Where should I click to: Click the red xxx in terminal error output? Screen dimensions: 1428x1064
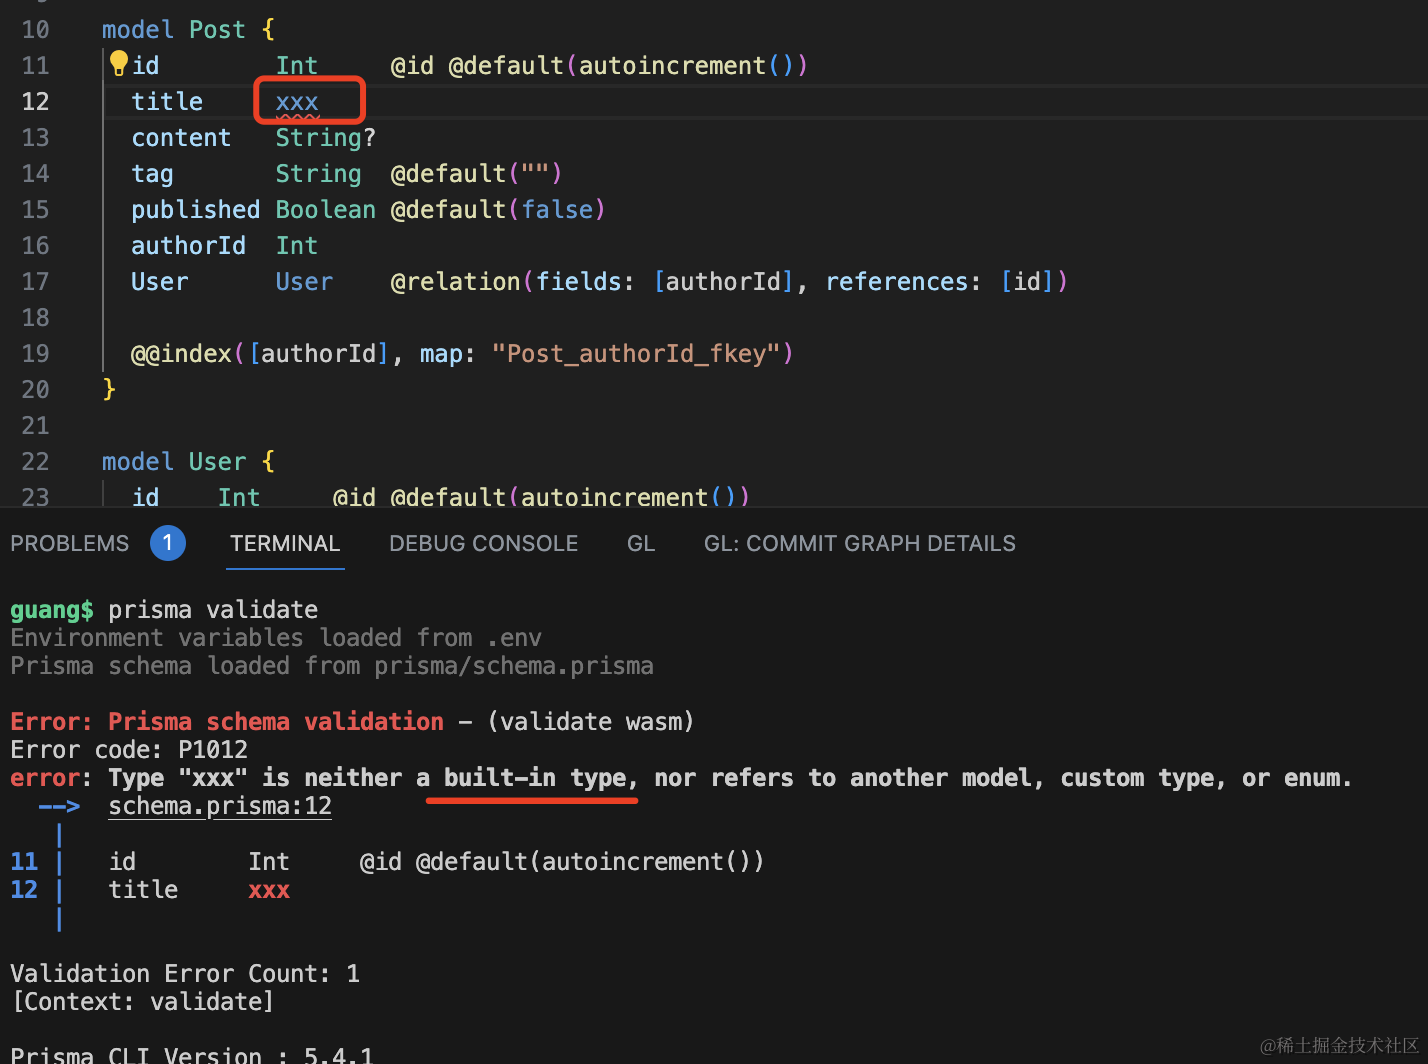coord(269,890)
